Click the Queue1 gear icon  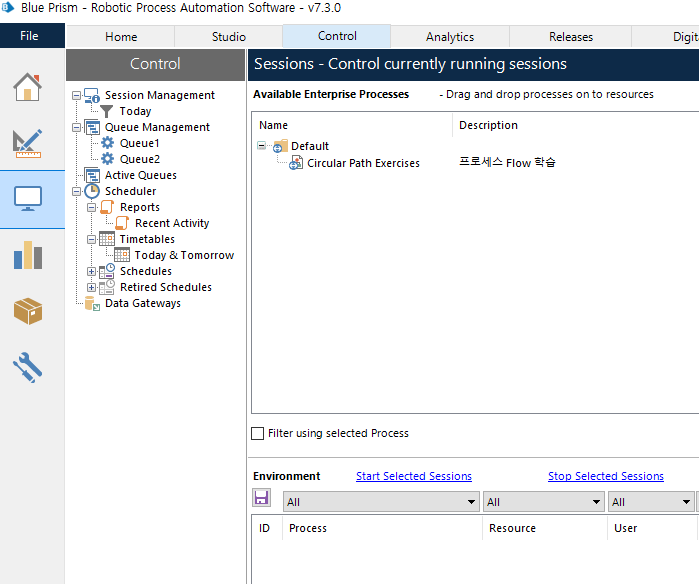[107, 143]
